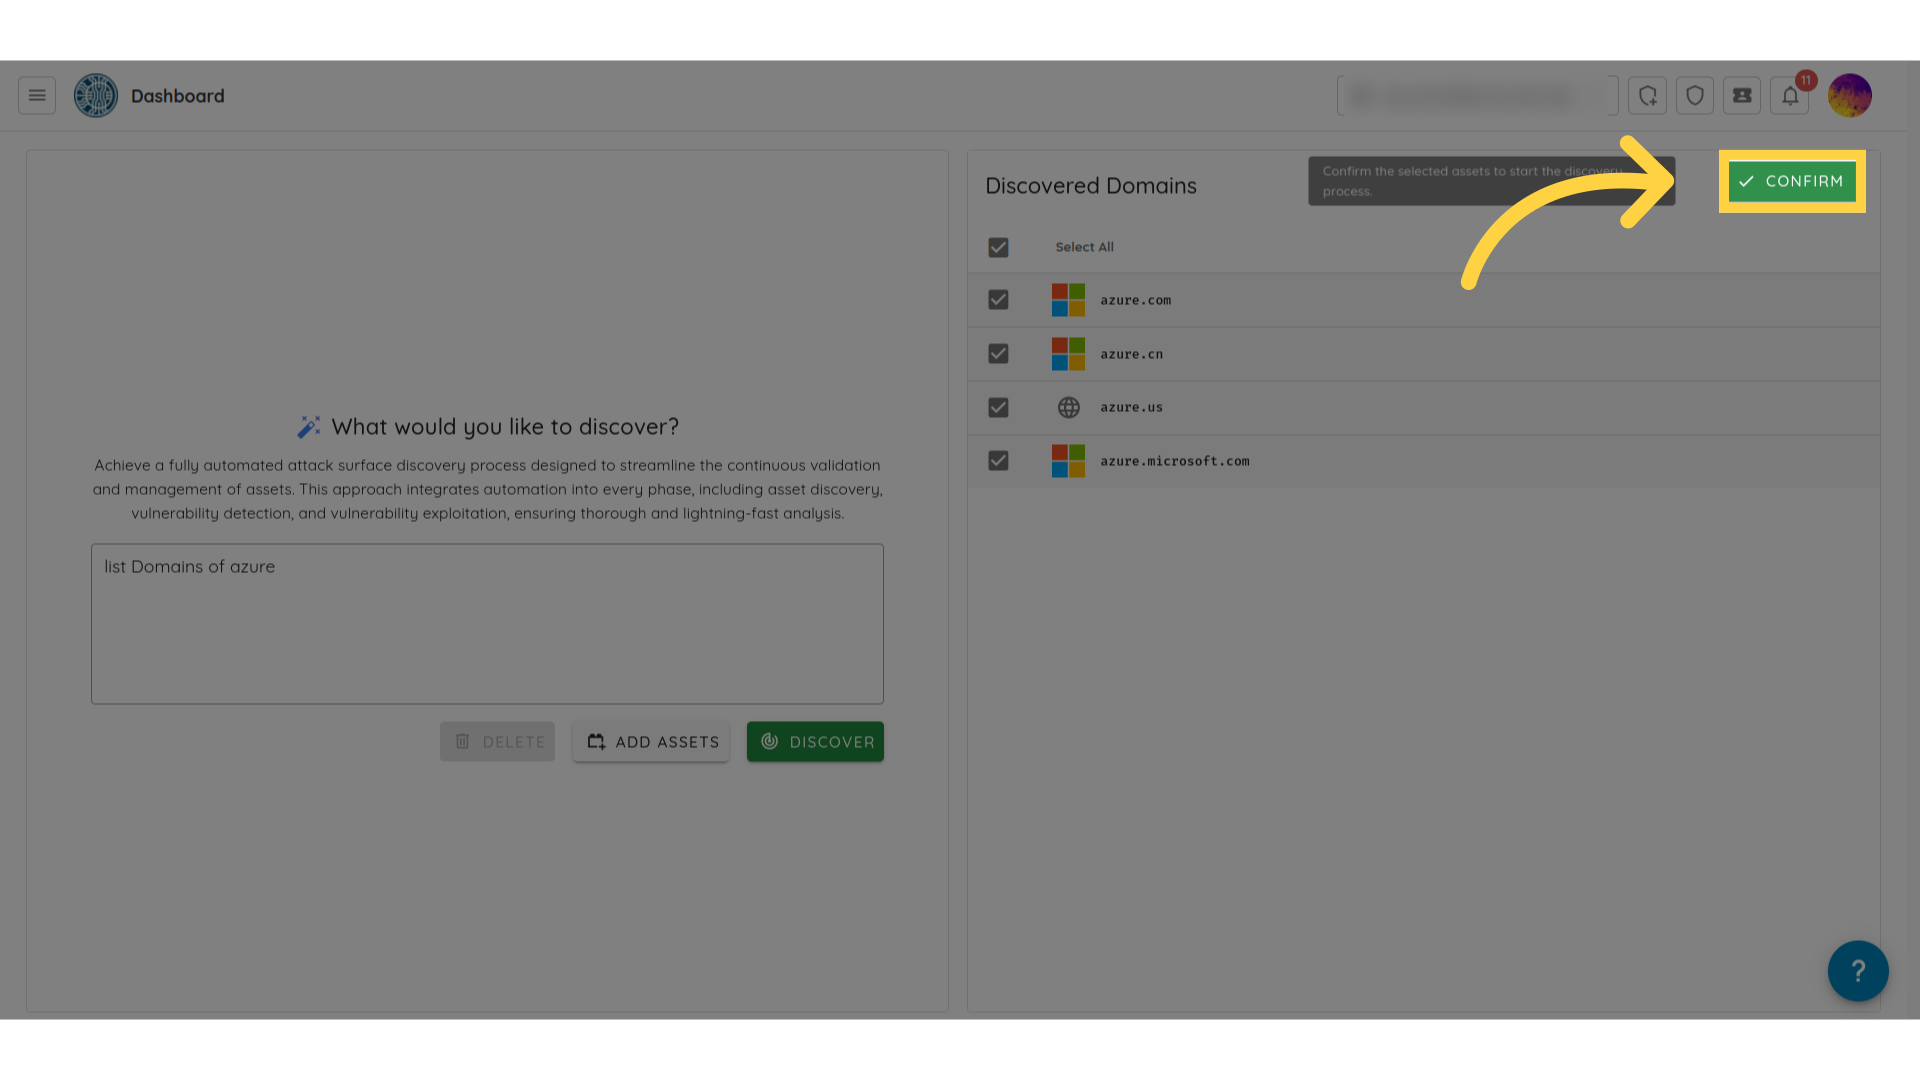
Task: Click the Discover button to start scan
Action: [815, 741]
